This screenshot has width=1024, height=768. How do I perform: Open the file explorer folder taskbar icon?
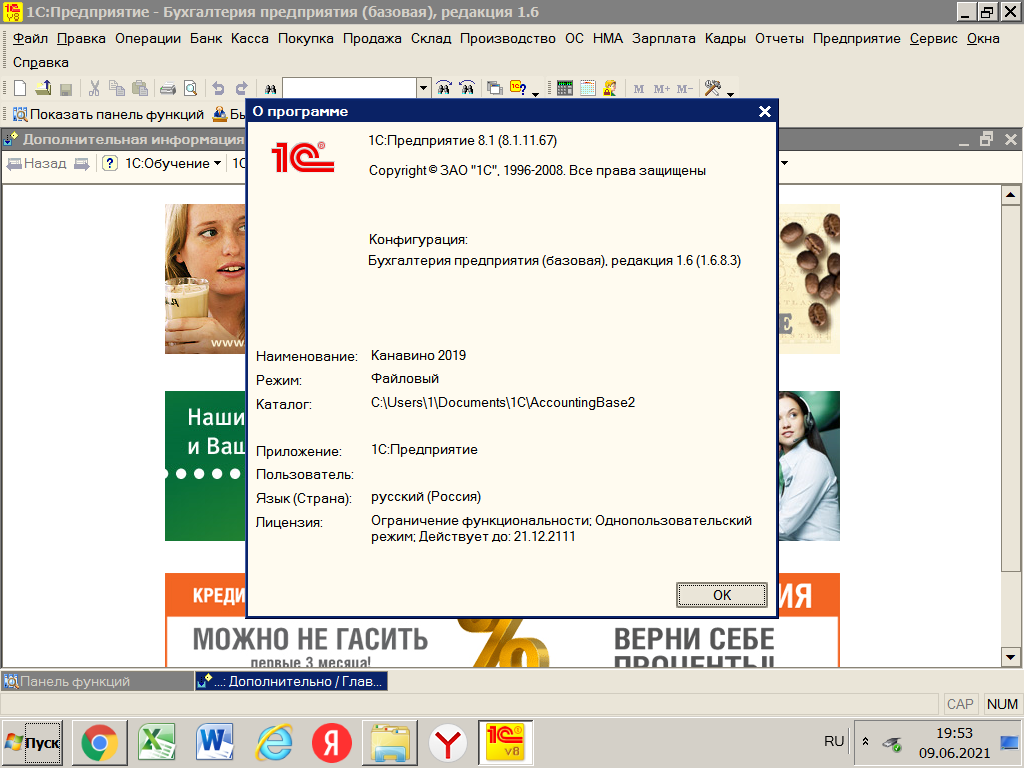pyautogui.click(x=391, y=743)
